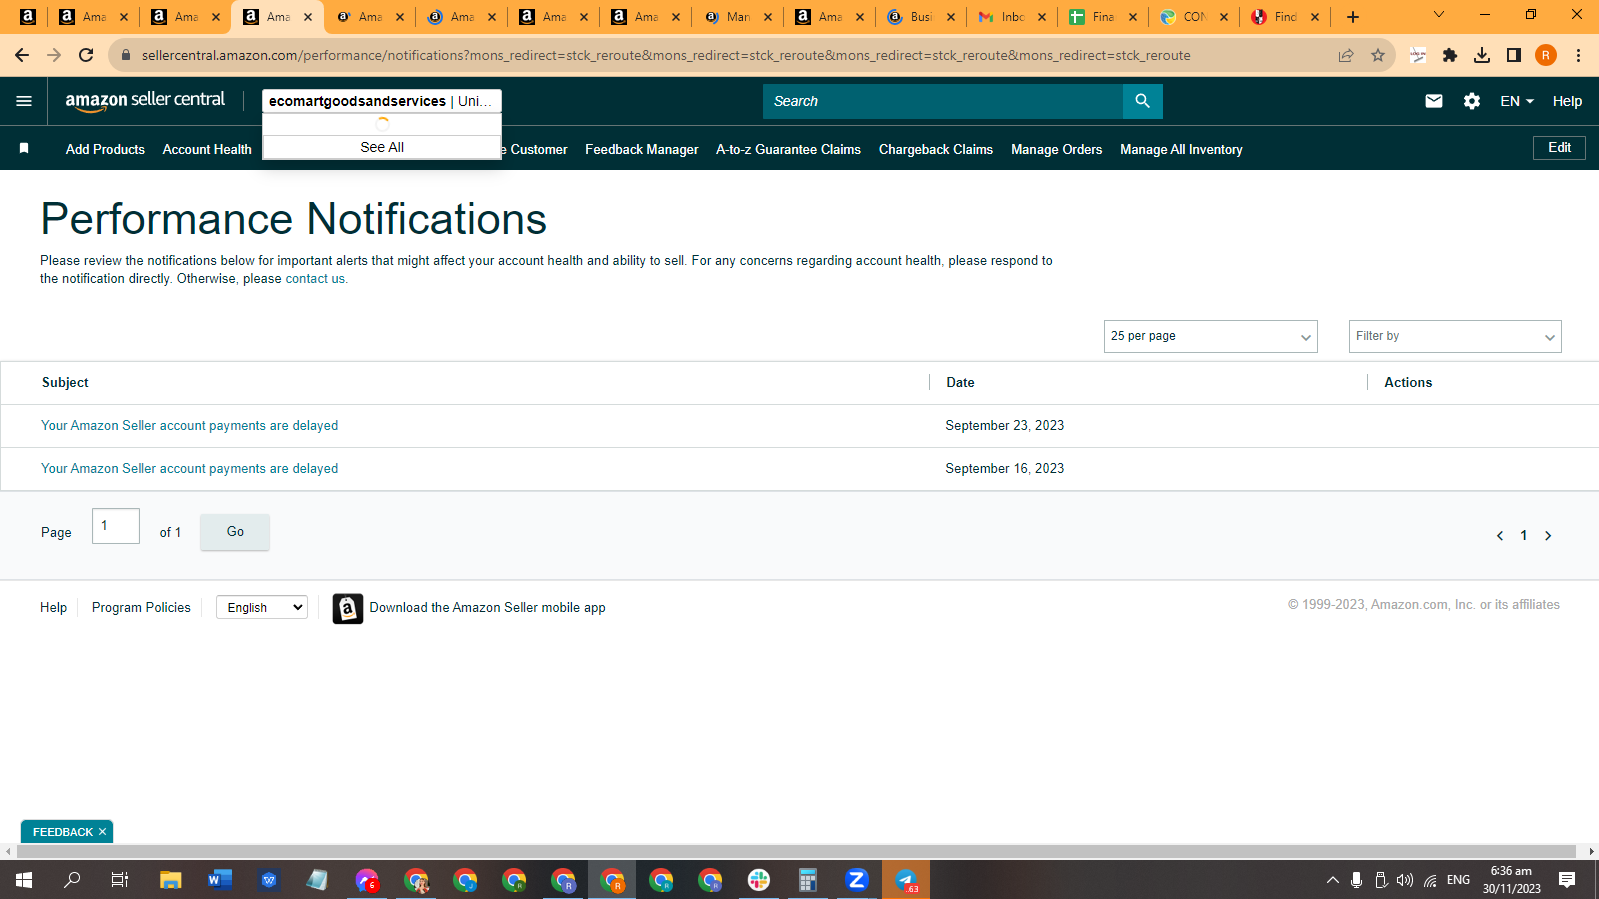Click the Go page button
Screen dimensions: 1599x899
[x=235, y=532]
